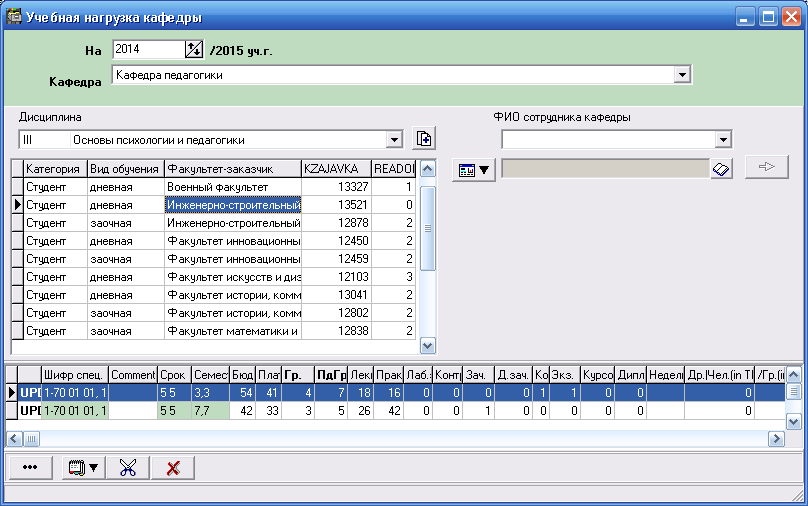The height and width of the screenshot is (506, 808).
Task: Click the eraser icon in employee field
Action: [x=722, y=169]
